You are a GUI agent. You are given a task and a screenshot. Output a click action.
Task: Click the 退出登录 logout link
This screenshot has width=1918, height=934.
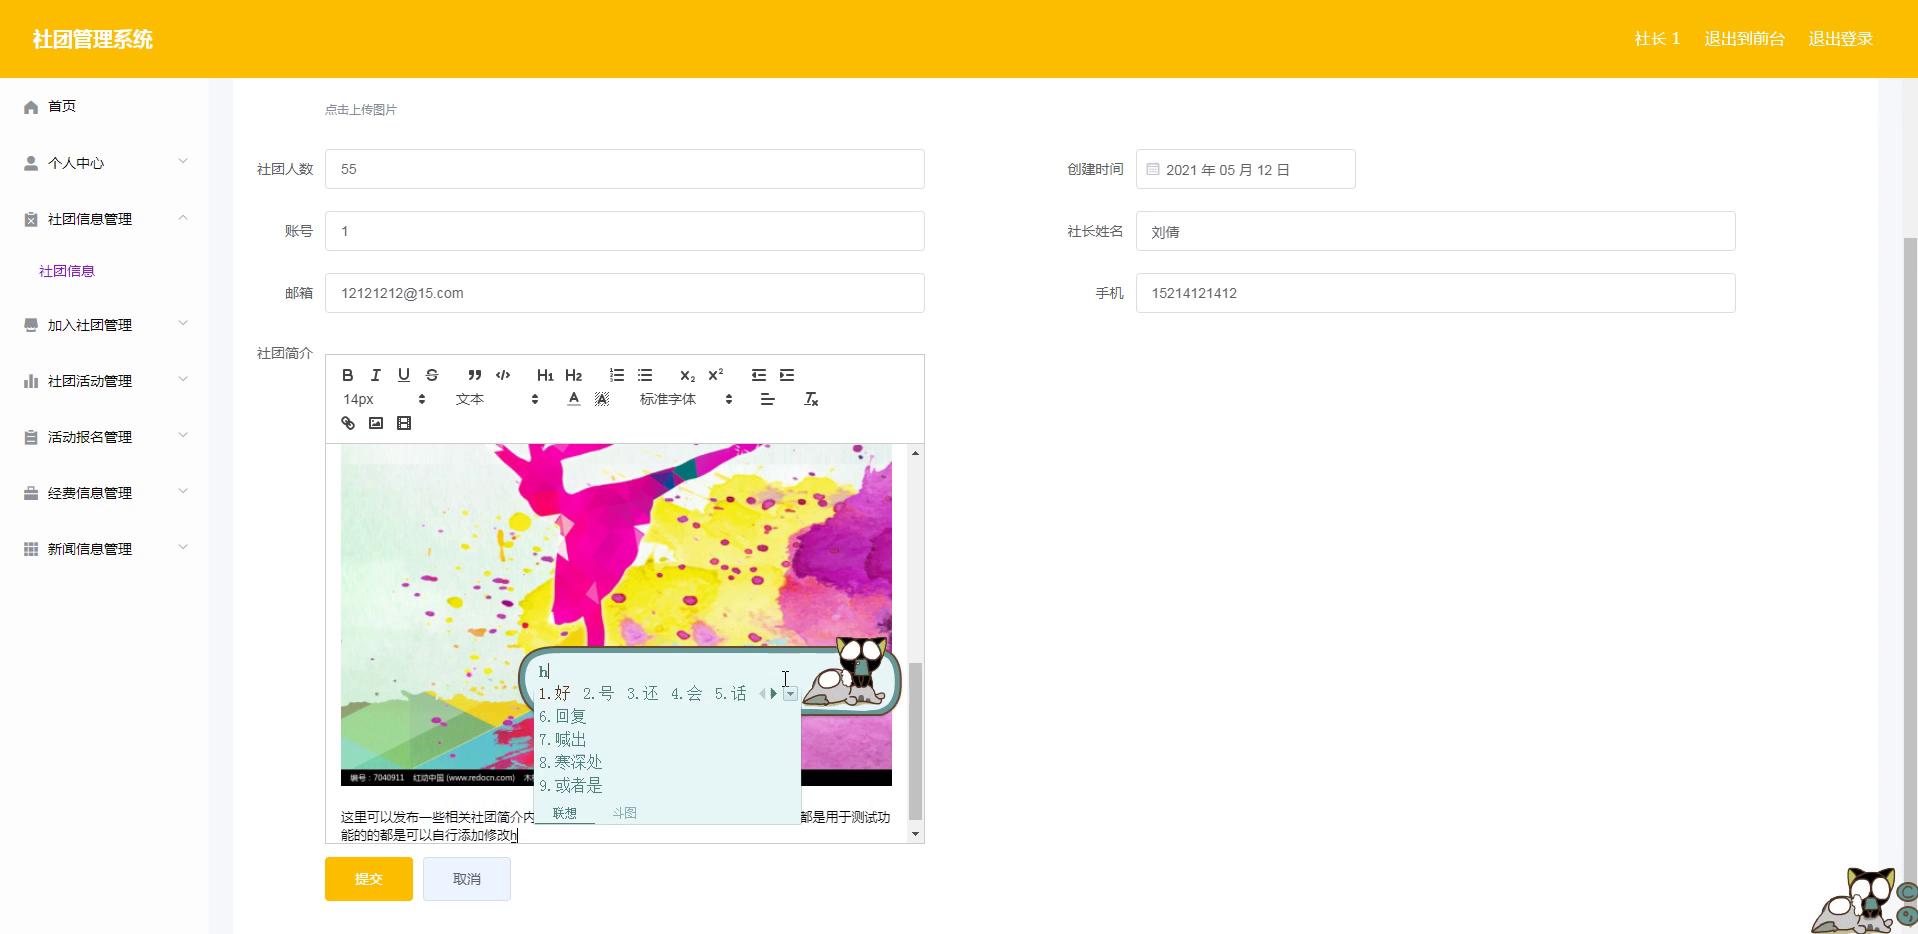point(1840,39)
